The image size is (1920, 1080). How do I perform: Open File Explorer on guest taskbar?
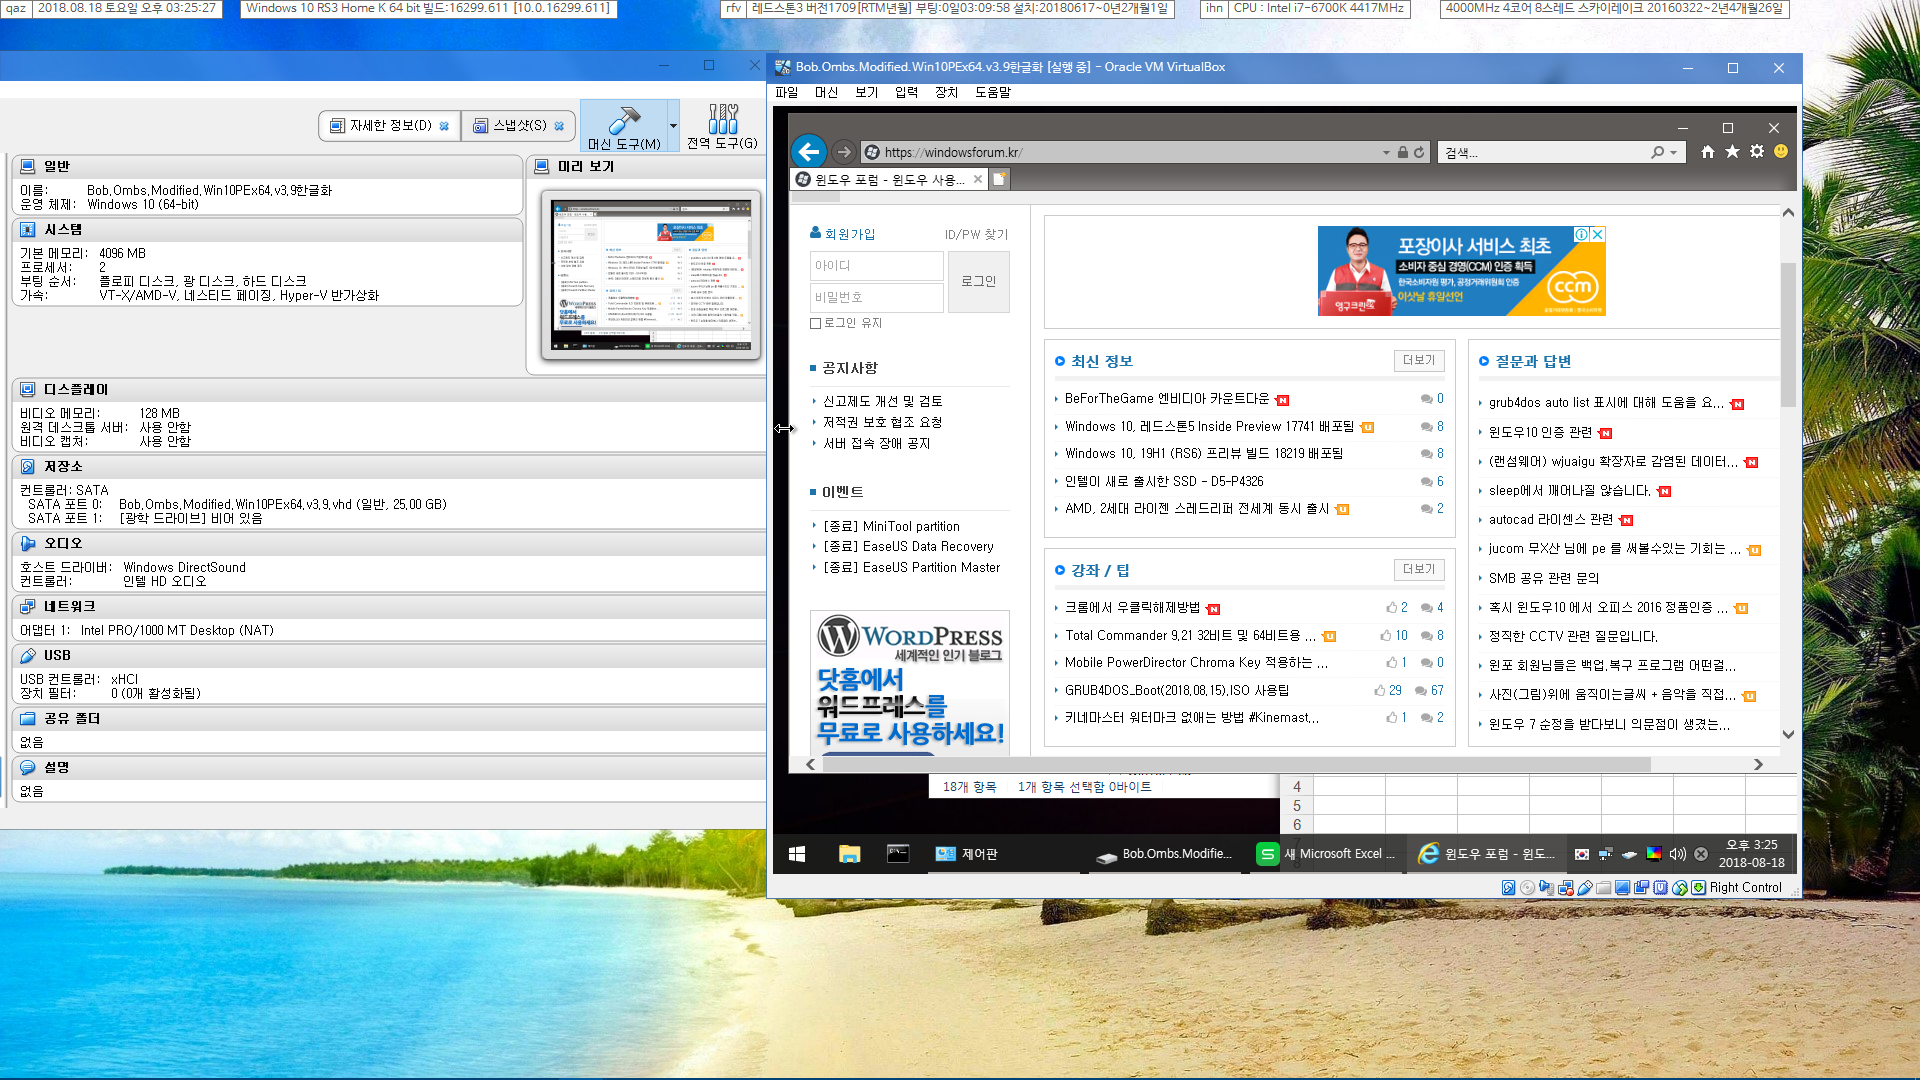849,854
